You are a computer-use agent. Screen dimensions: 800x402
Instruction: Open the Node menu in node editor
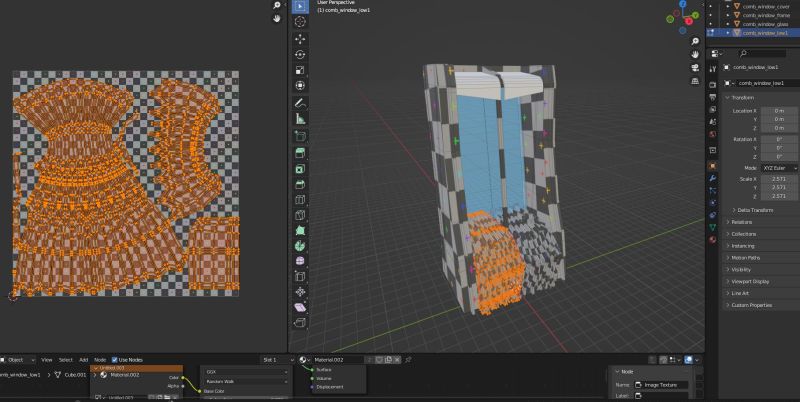[100, 360]
